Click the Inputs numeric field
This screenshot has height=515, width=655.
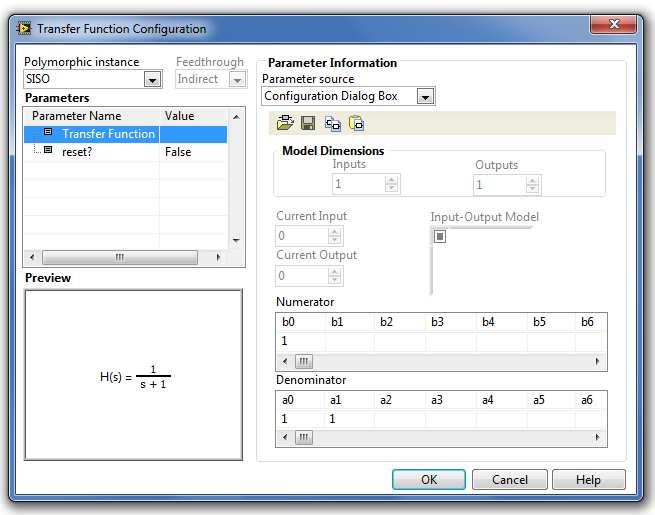(x=358, y=184)
